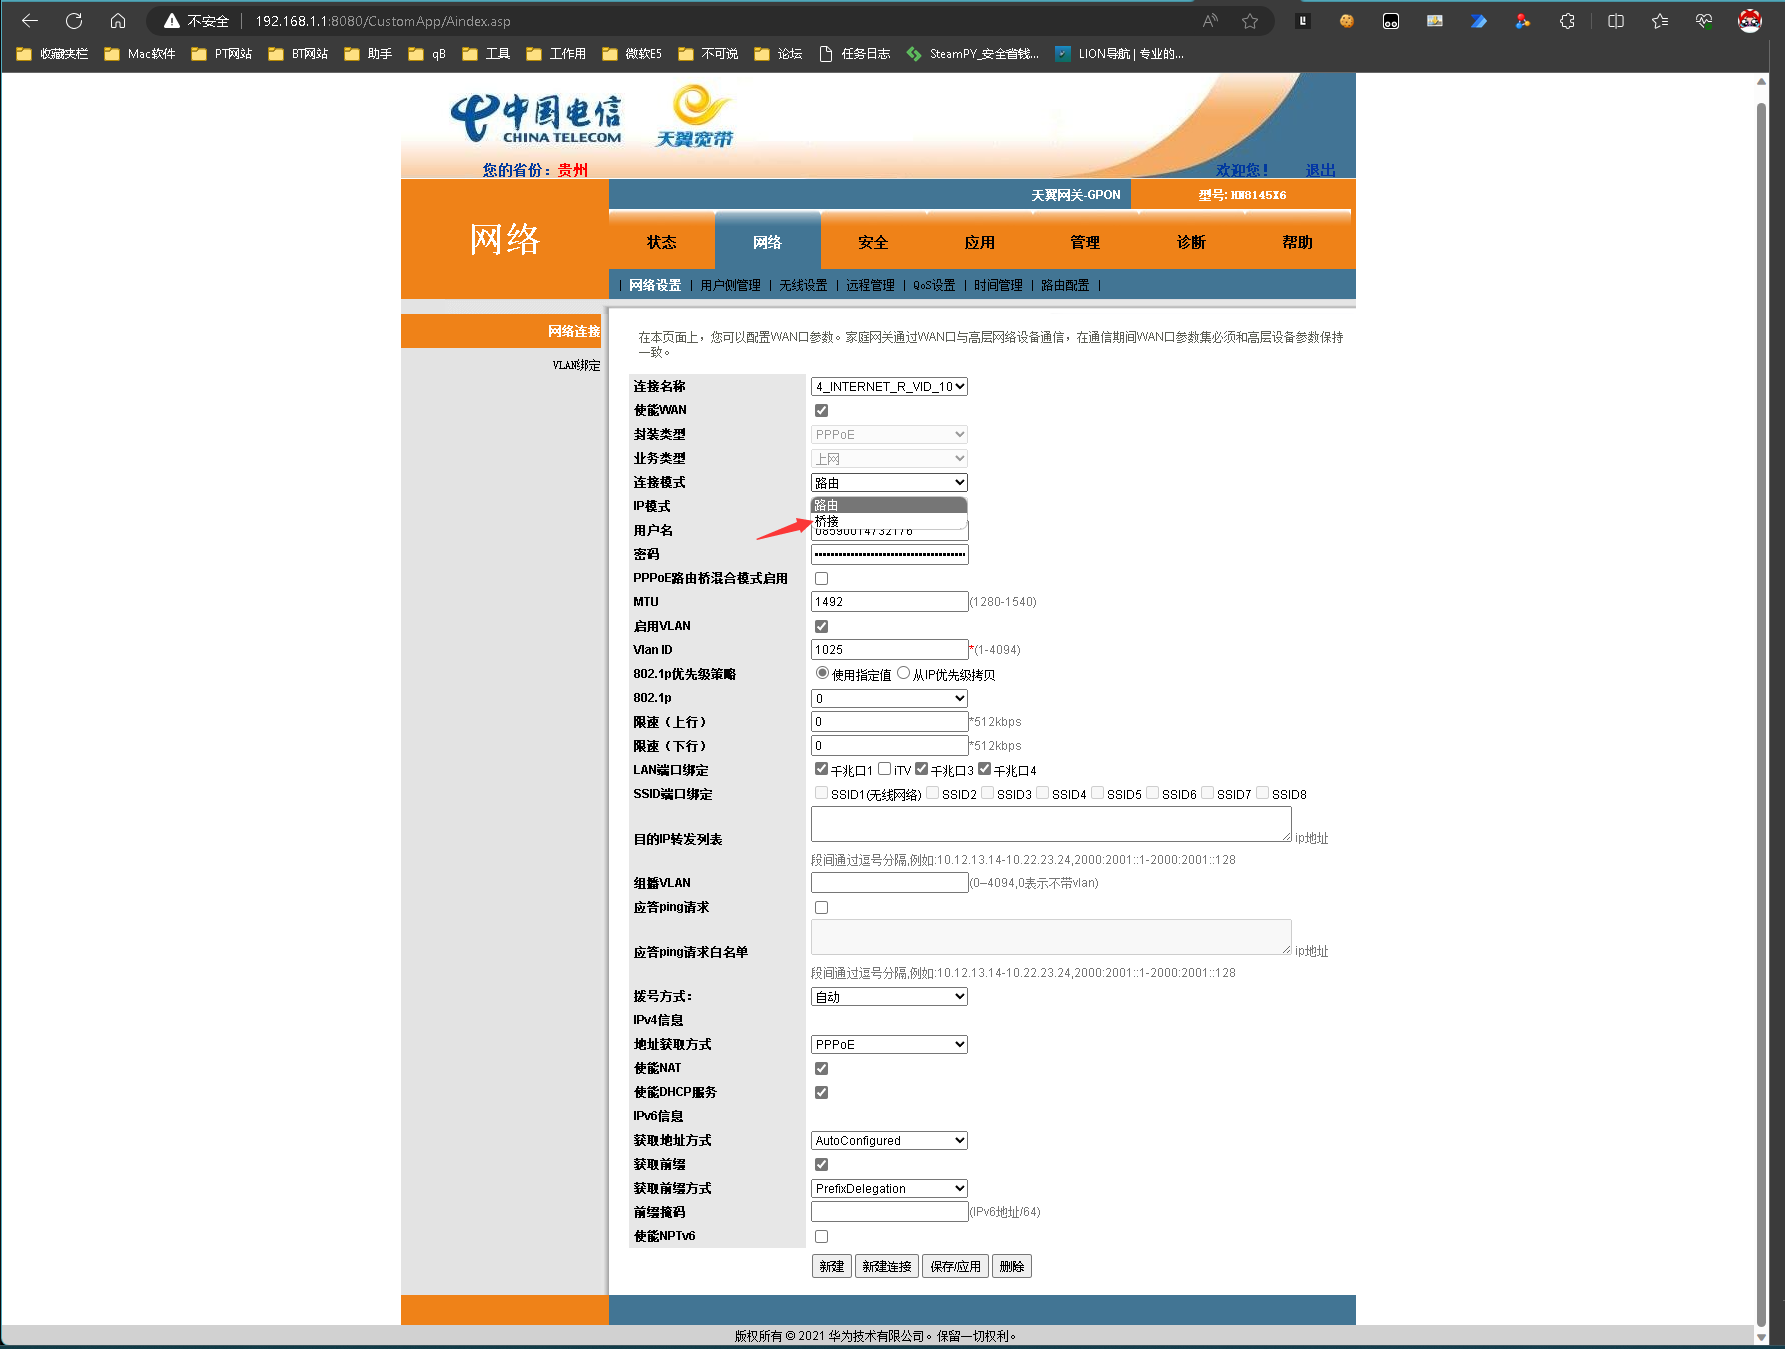Click the 保存/应用 button
Screen dimensions: 1785x1349
[955, 1267]
